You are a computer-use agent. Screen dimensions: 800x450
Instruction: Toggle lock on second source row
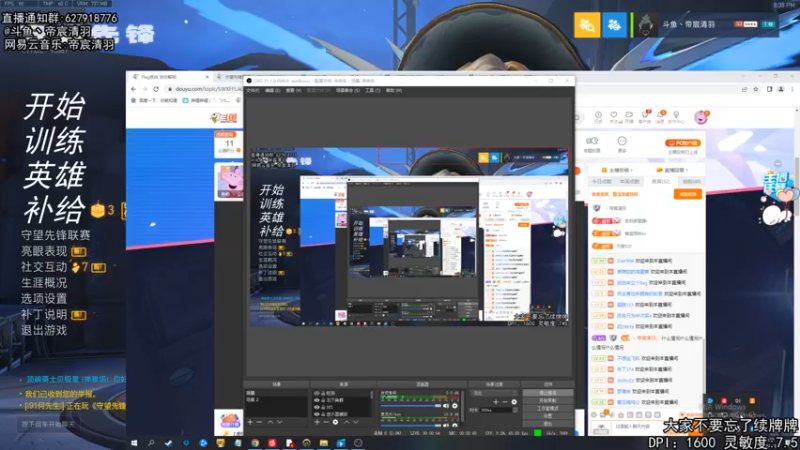323,400
